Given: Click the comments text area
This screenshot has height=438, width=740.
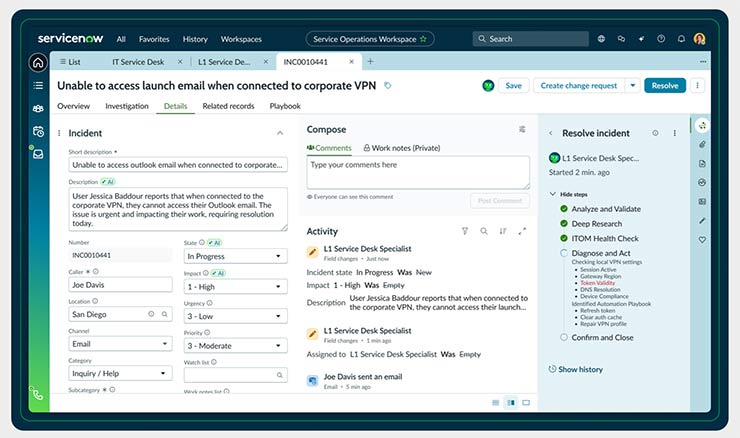Looking at the screenshot, I should coord(418,171).
